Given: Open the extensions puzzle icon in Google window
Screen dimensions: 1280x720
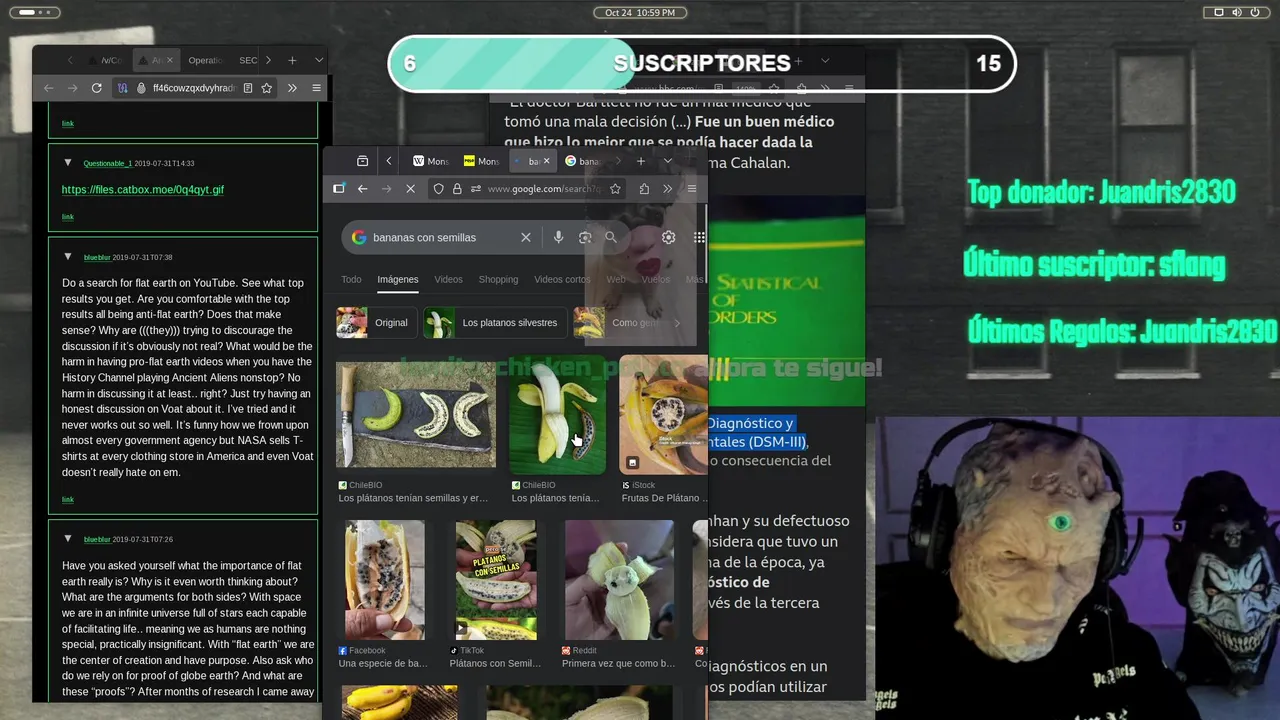Looking at the screenshot, I should point(644,189).
